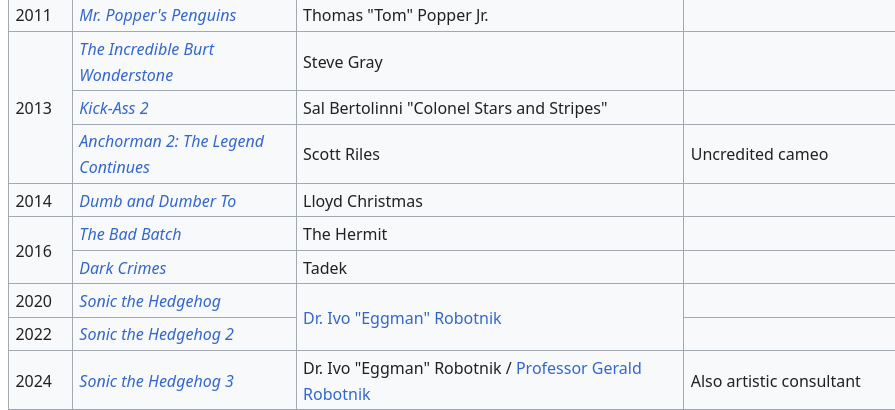Follow the Sonic the Hedgehog 2 link
Screen dimensions: 895x410
coord(156,334)
